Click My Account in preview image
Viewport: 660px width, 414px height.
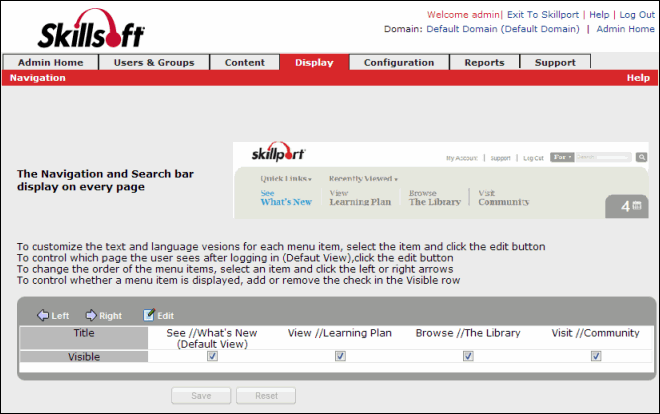pos(462,158)
